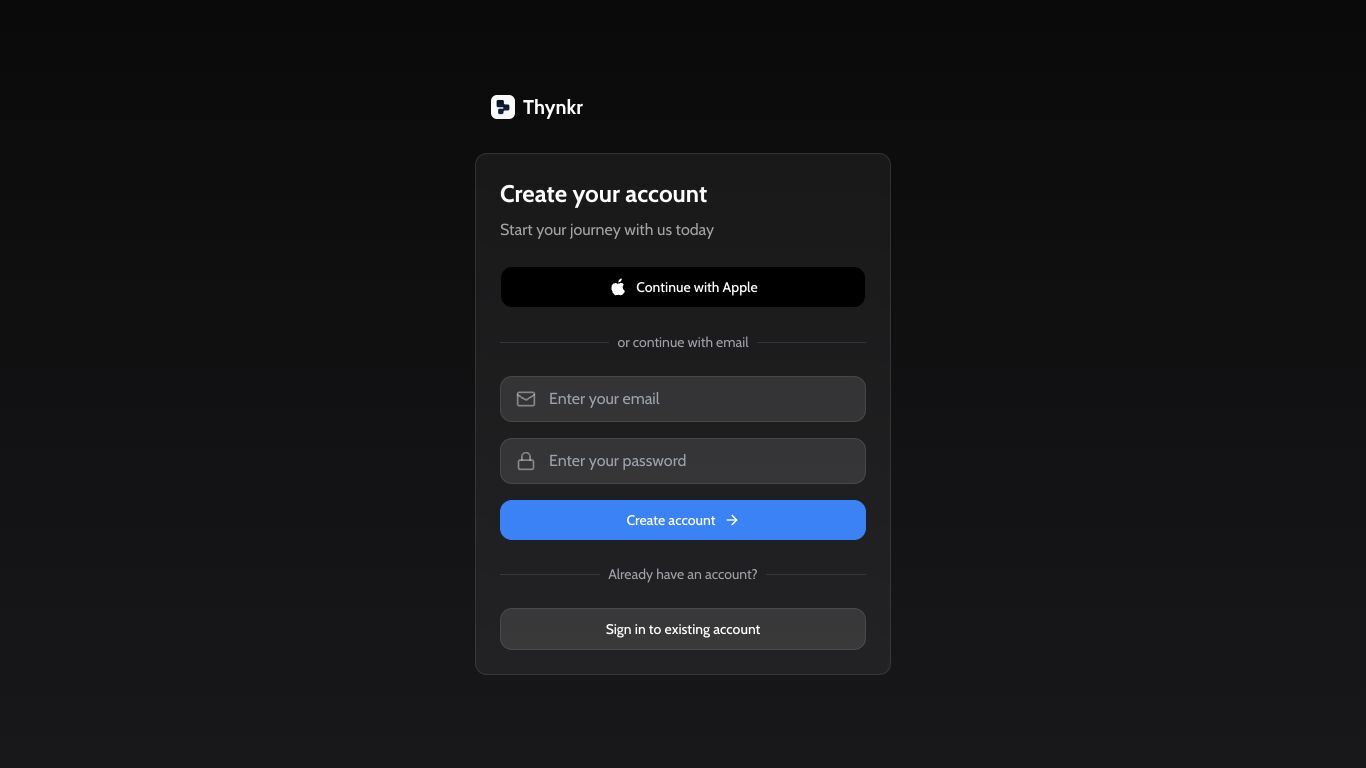Screen dimensions: 1366x768
Task: Click the Create your account heading
Action: 603,194
